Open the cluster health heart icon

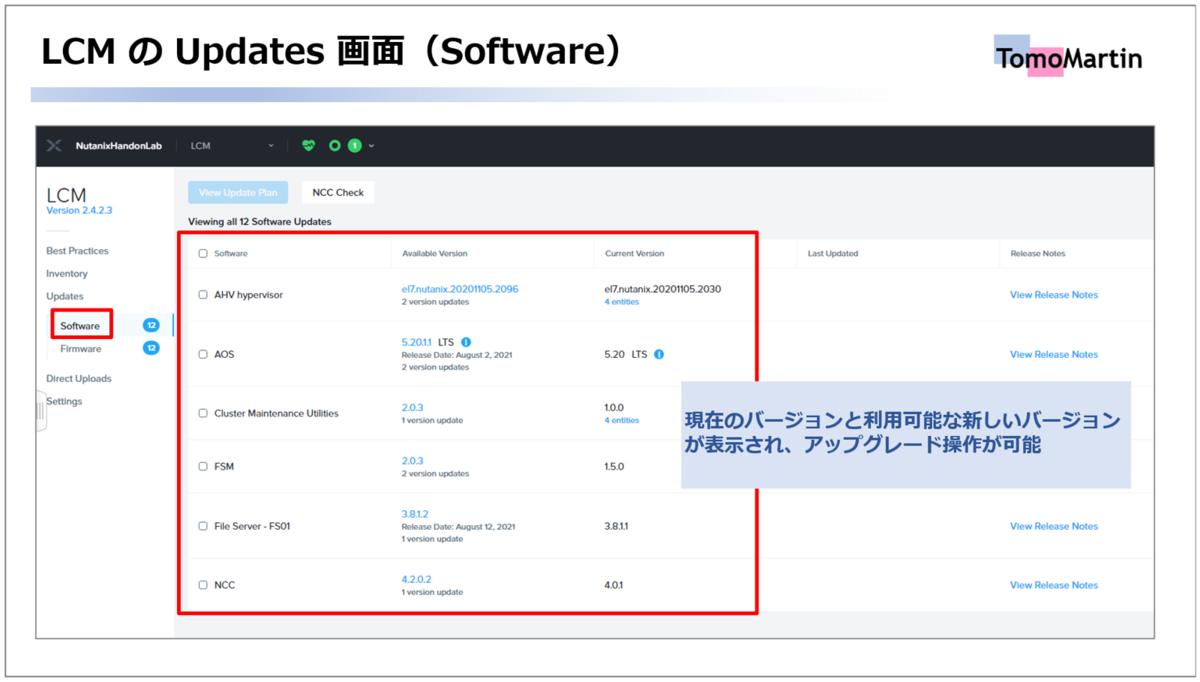click(x=308, y=146)
